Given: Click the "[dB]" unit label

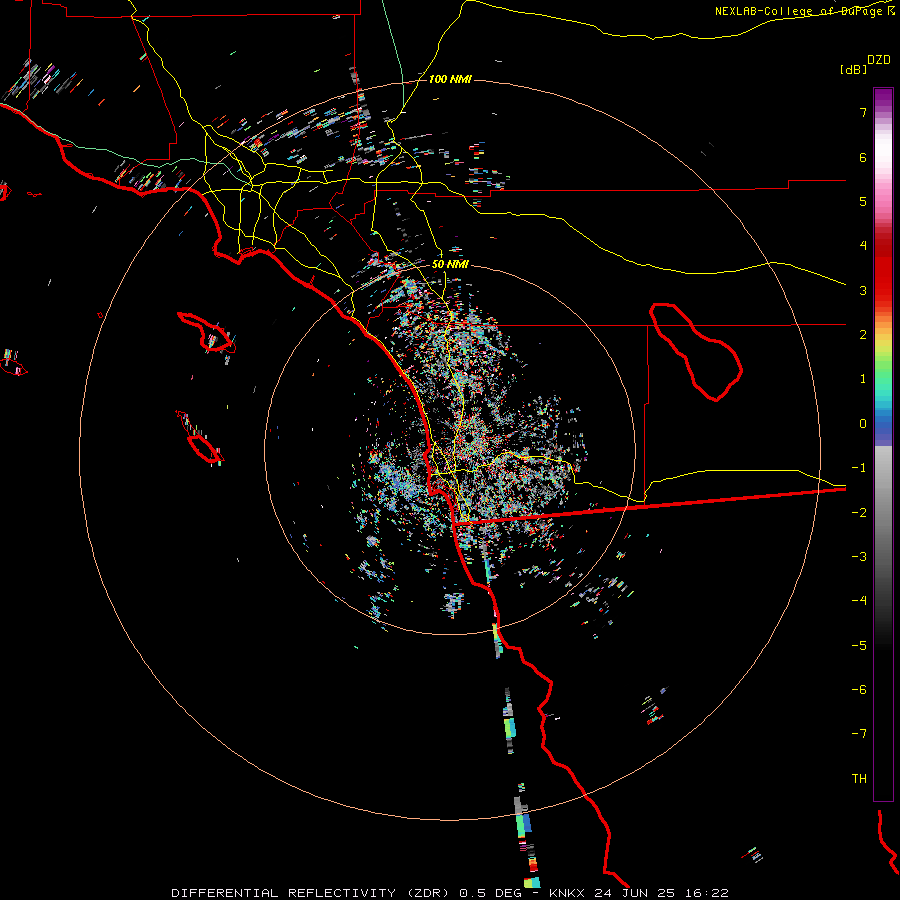Looking at the screenshot, I should coord(853,69).
